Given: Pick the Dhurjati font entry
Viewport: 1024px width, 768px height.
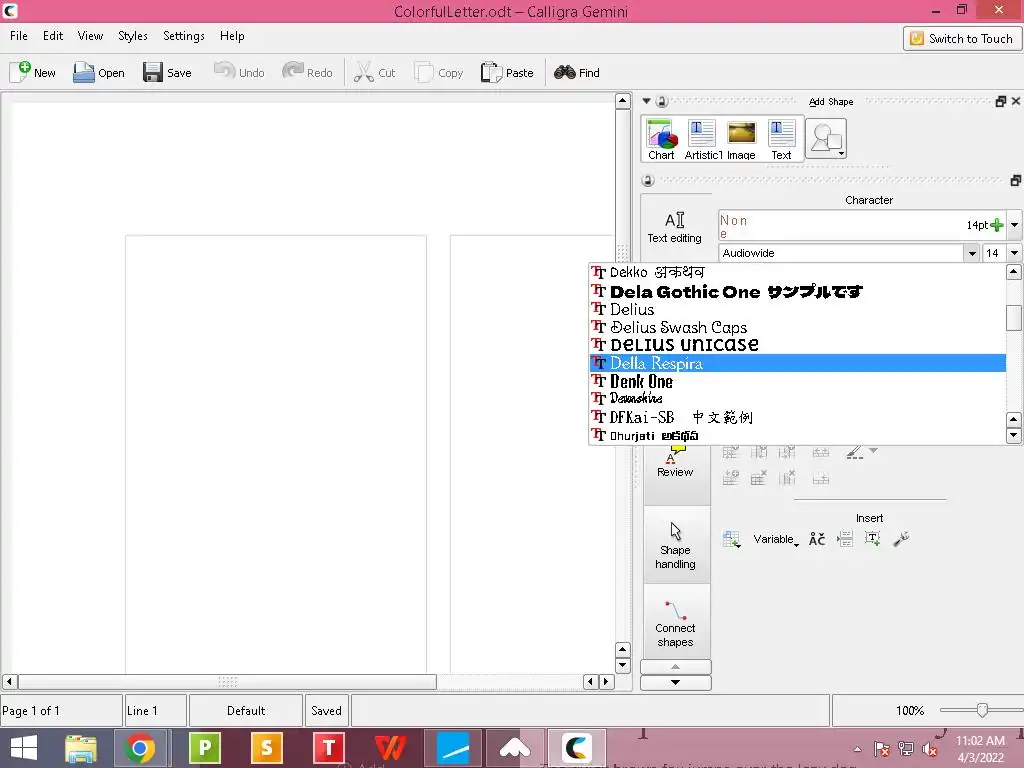Looking at the screenshot, I should coord(797,435).
